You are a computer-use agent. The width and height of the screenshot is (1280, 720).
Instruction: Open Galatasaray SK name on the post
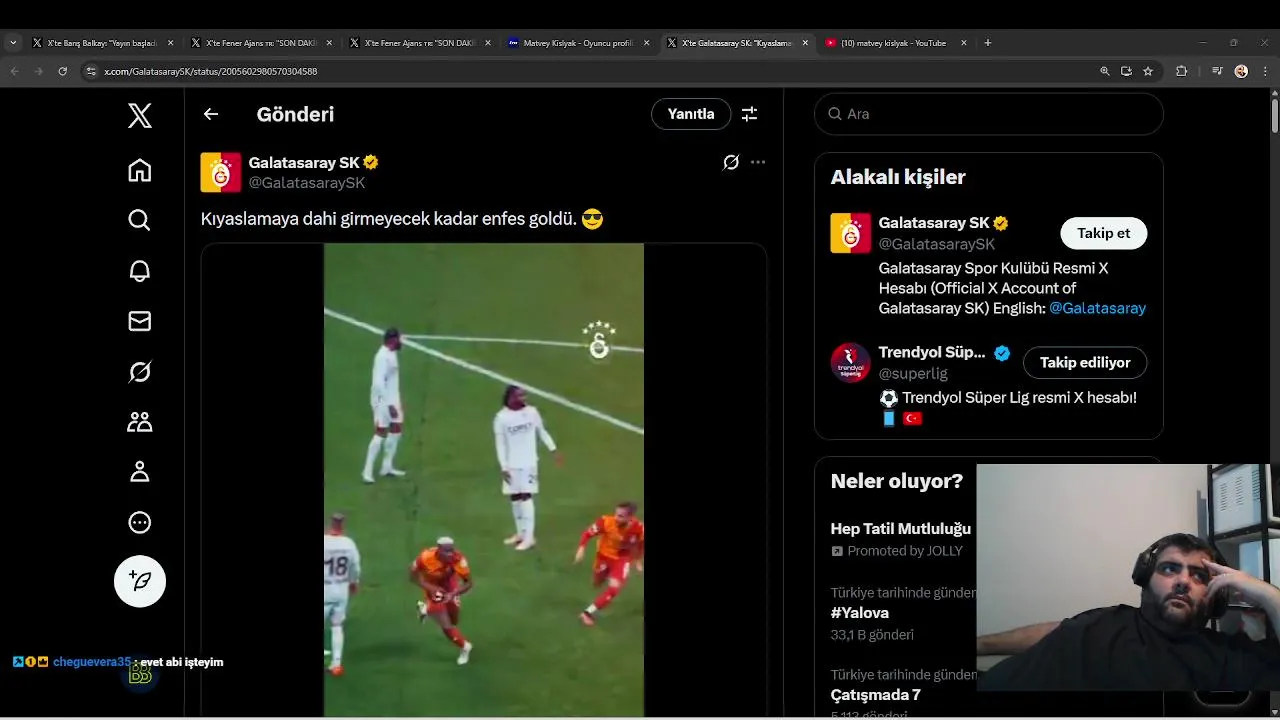[304, 162]
